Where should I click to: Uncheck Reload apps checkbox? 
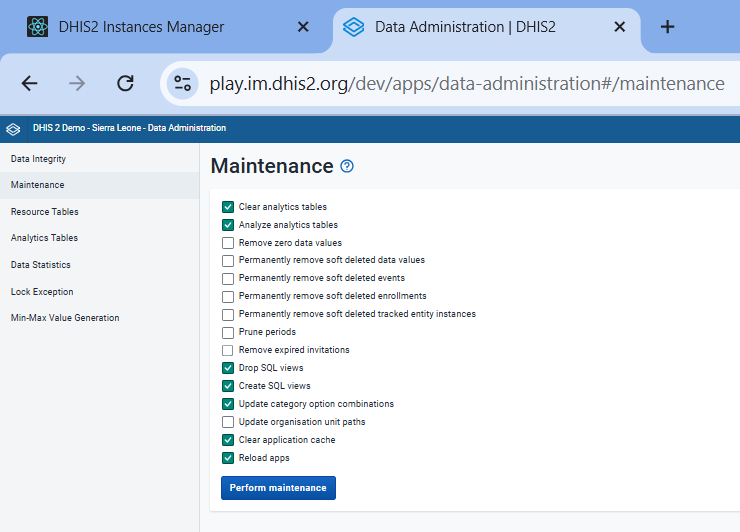(x=228, y=457)
